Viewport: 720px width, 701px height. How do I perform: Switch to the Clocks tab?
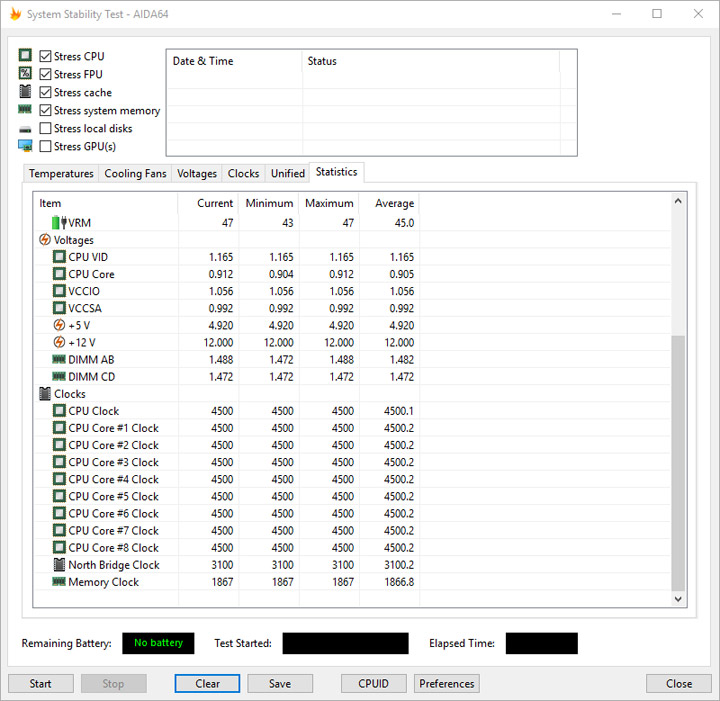pyautogui.click(x=243, y=174)
